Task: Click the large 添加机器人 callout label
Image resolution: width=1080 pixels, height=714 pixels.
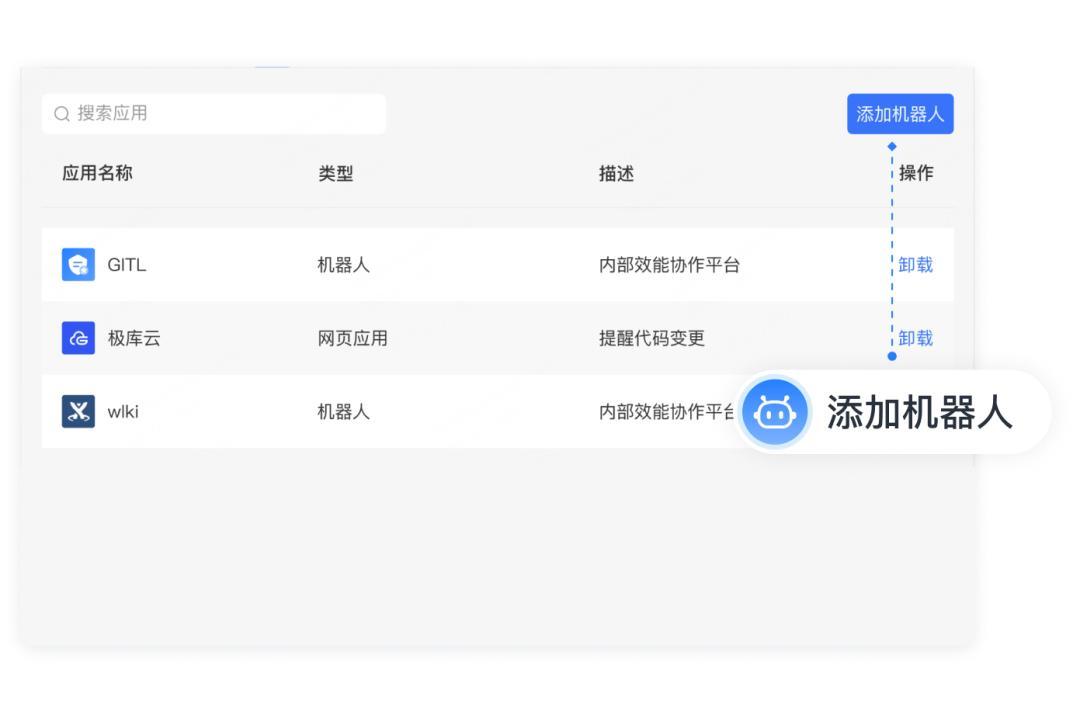Action: coord(920,412)
